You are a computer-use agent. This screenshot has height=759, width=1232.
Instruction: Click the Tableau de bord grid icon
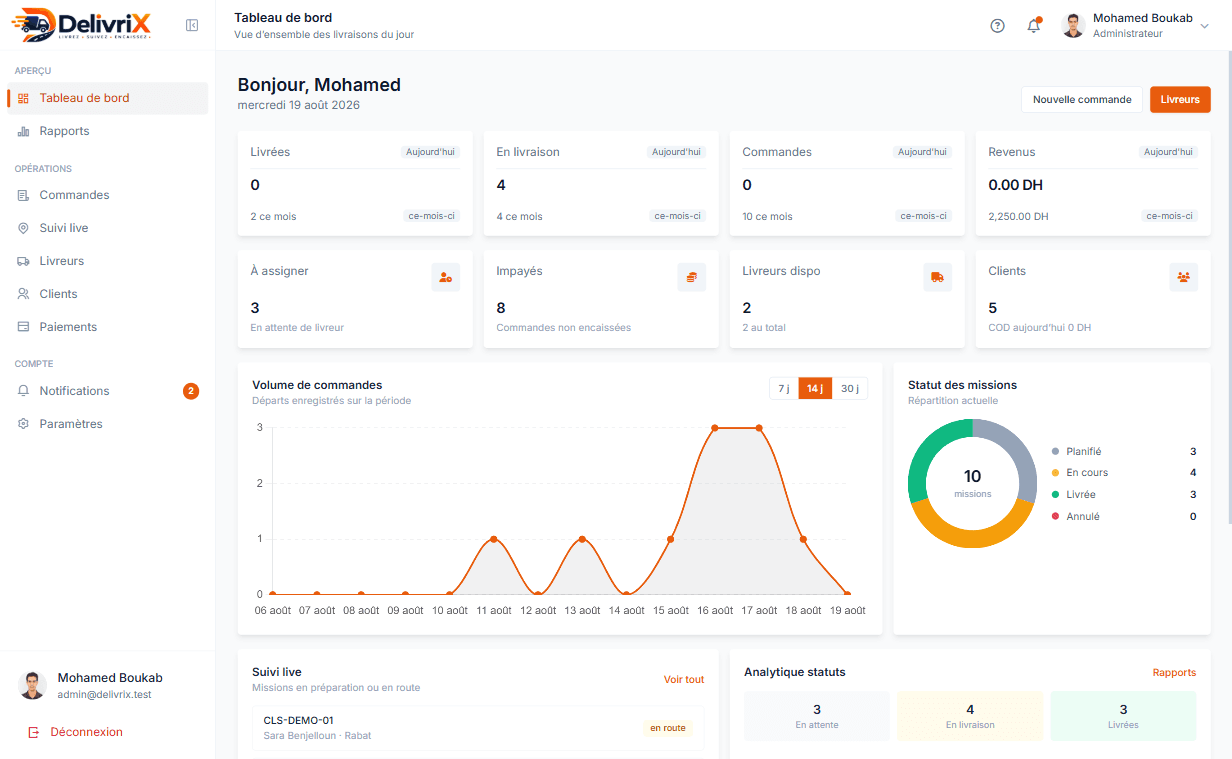pyautogui.click(x=23, y=98)
